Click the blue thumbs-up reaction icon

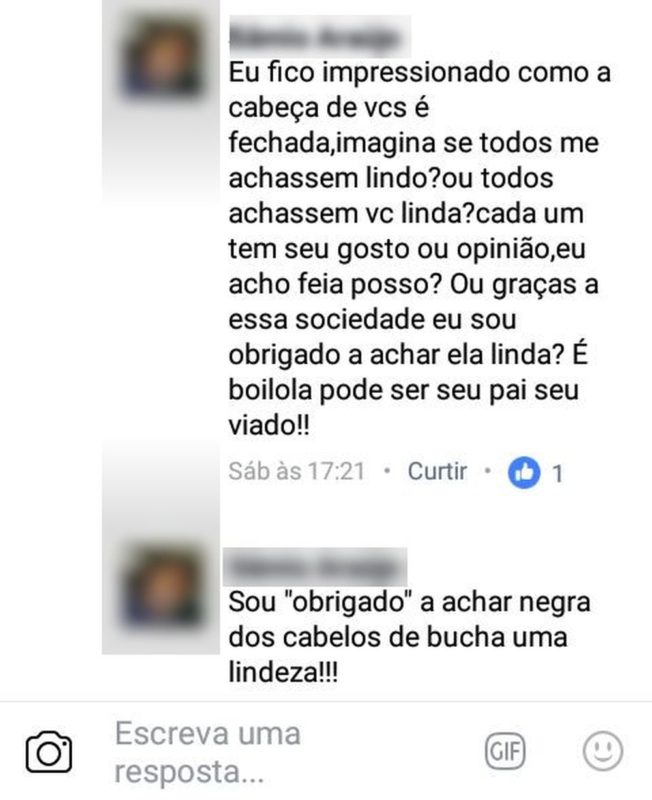tap(524, 472)
